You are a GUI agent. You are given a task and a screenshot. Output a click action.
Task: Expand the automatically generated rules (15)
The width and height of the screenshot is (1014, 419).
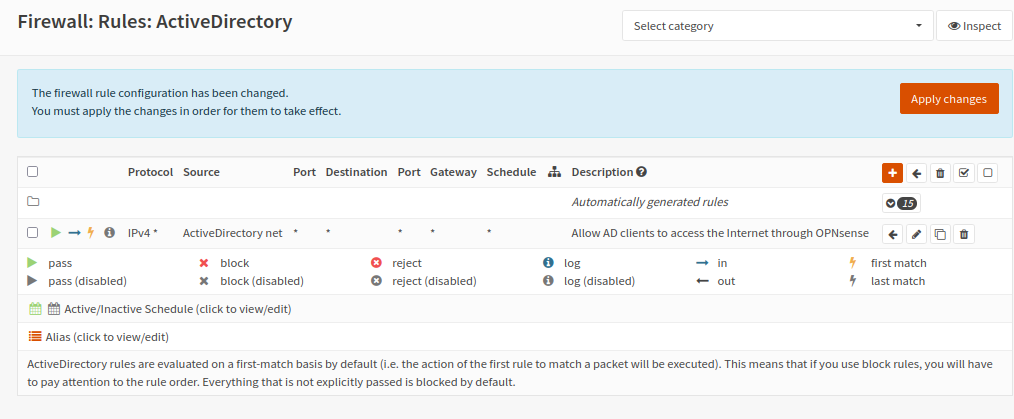point(900,203)
